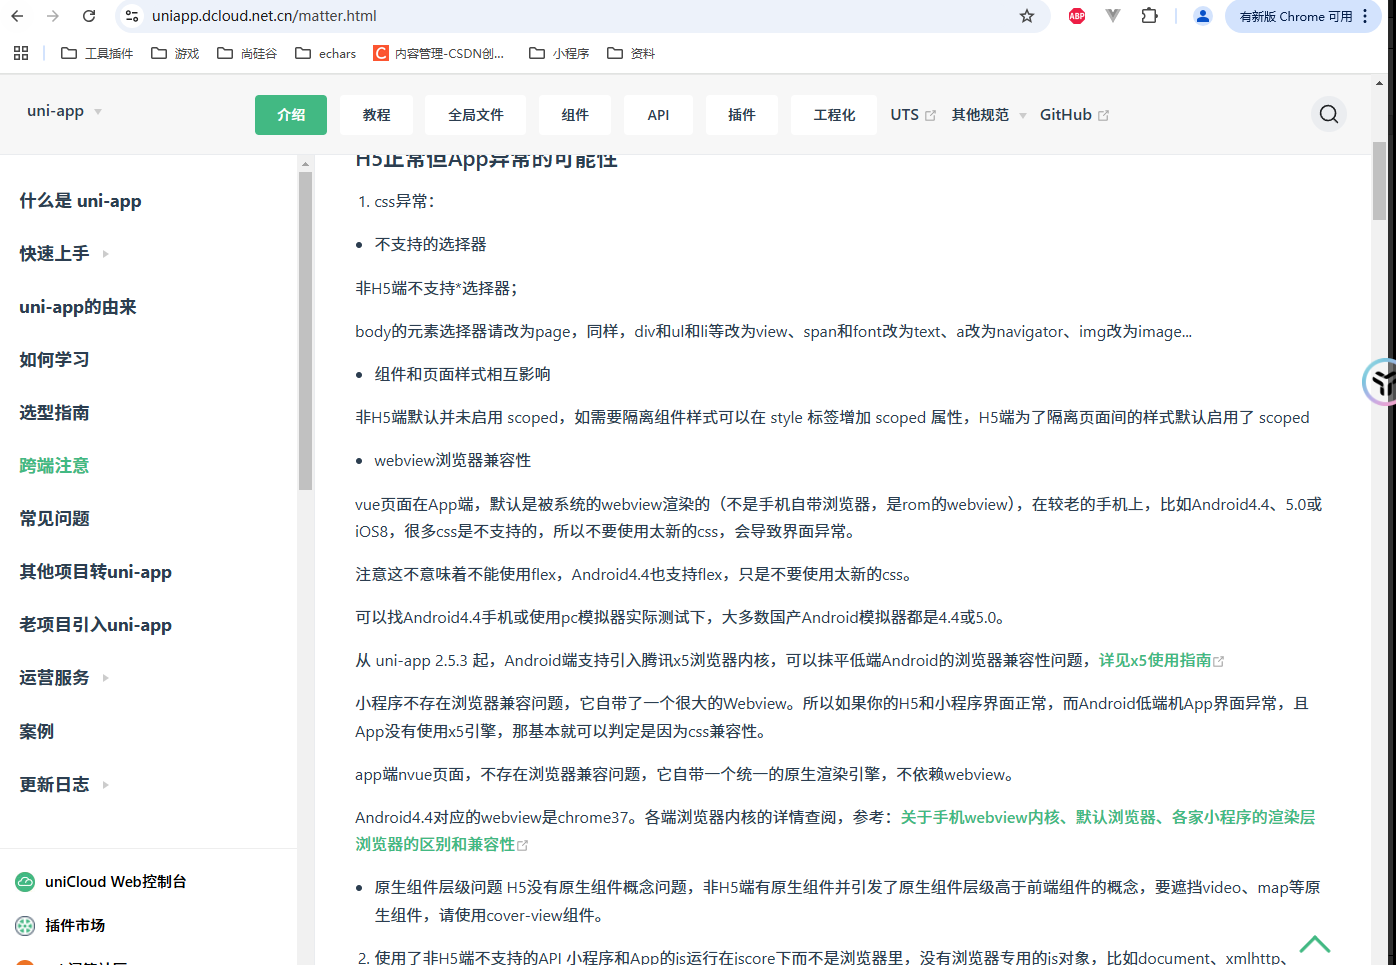
Task: Open the Chrome profile avatar
Action: point(1203,16)
